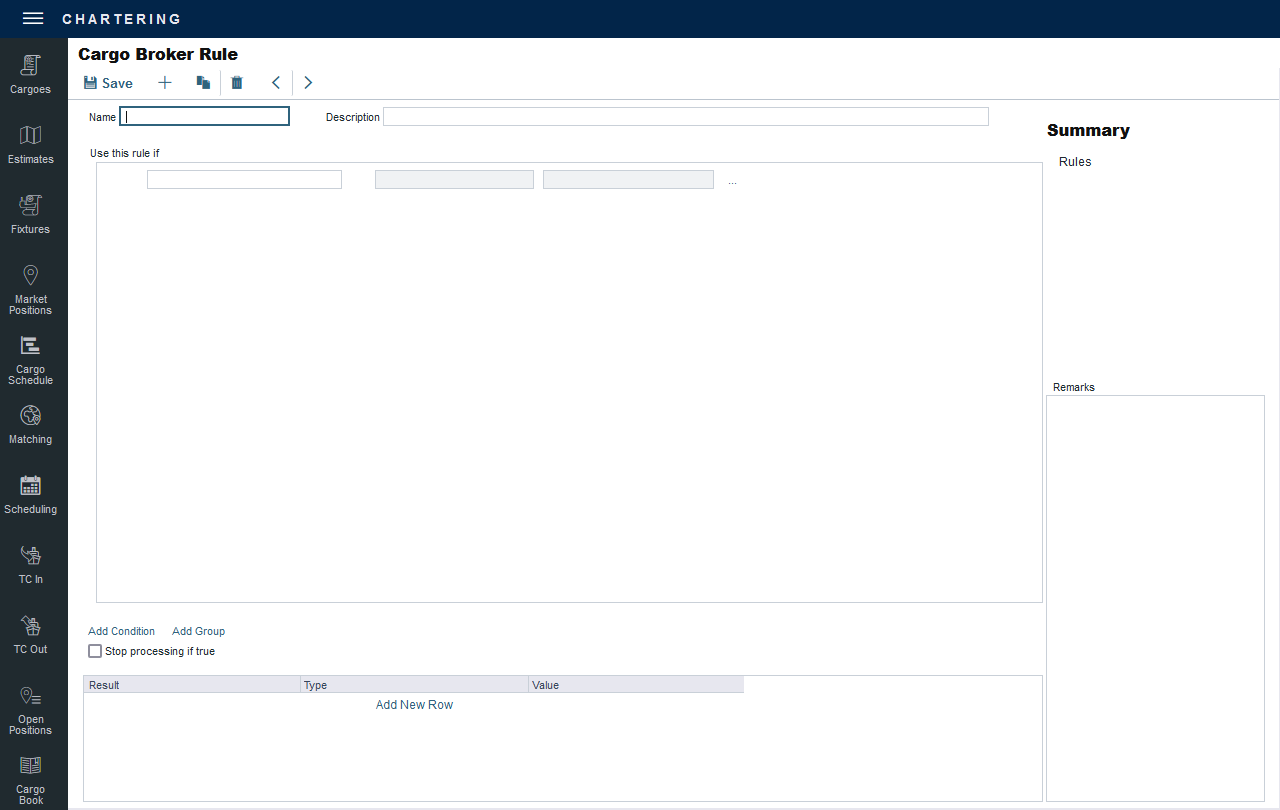Enable Stop processing if true checkbox

[x=95, y=651]
